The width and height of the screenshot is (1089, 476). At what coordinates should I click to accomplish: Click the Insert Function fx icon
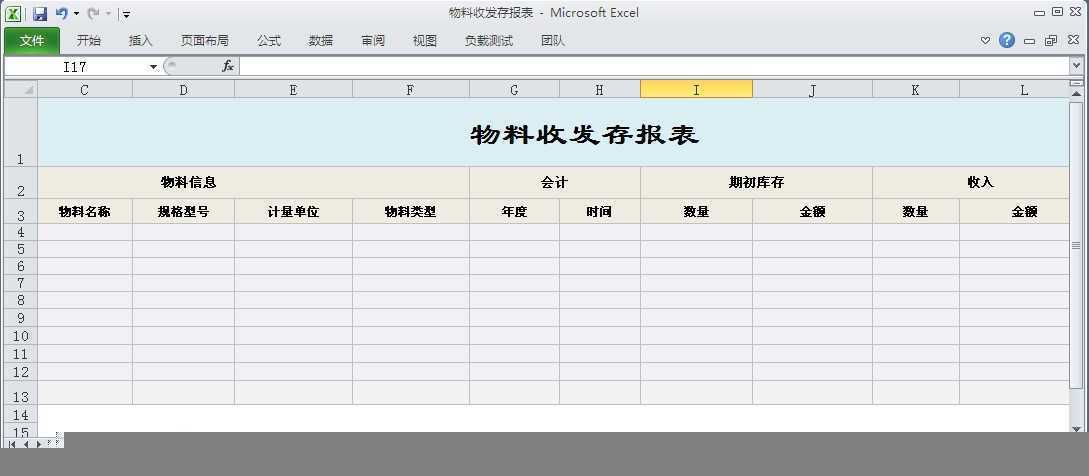[228, 67]
